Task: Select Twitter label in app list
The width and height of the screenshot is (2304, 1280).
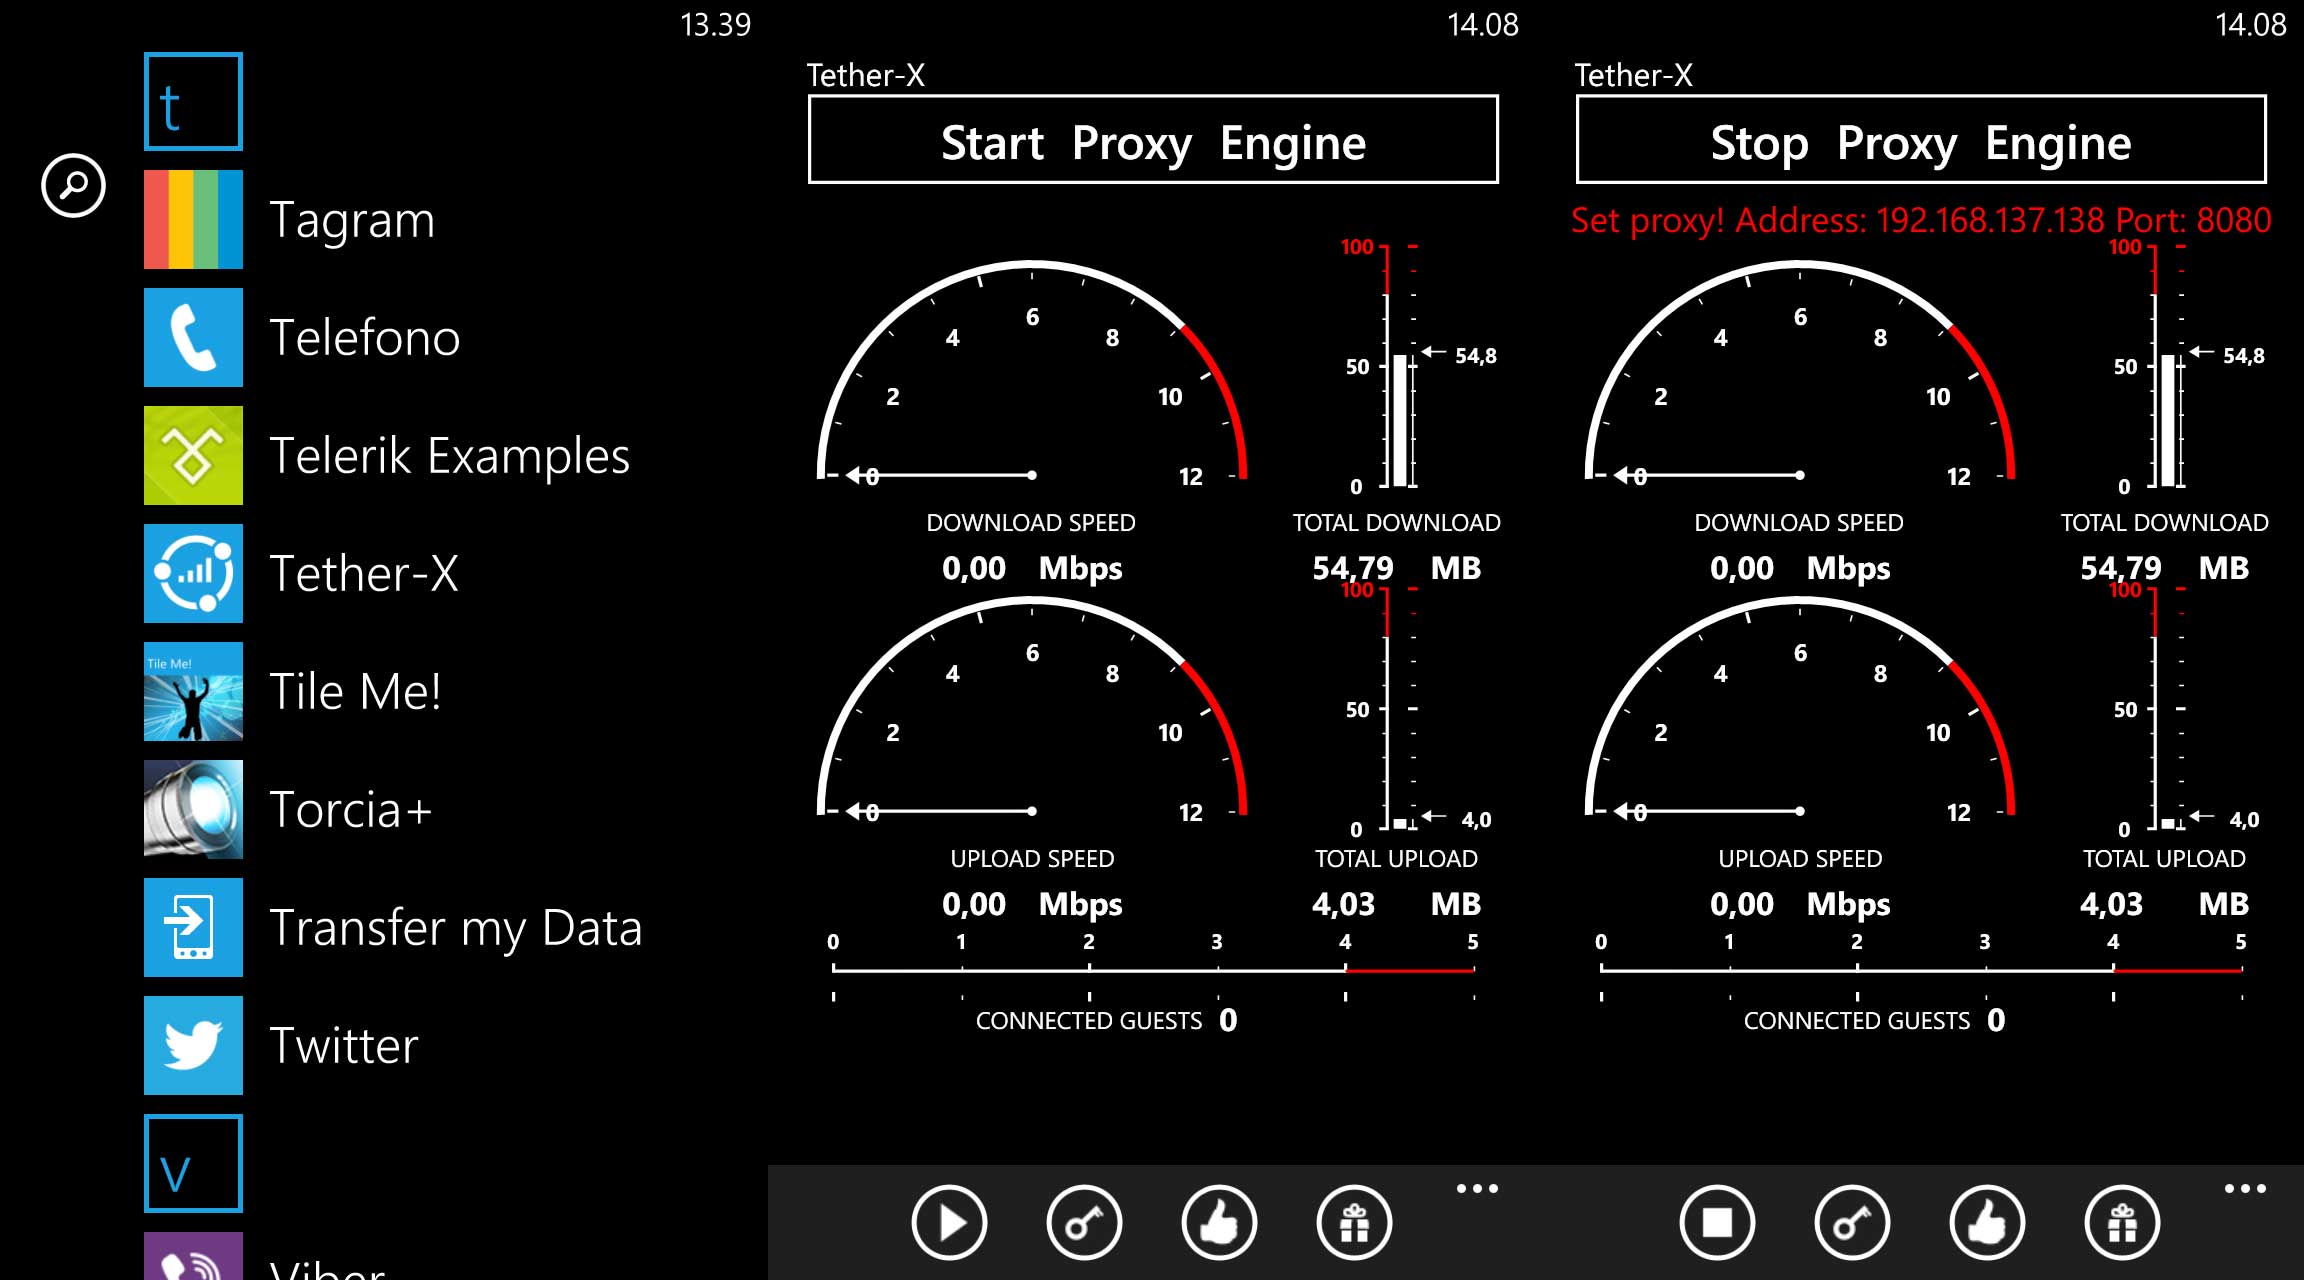Action: 344,1045
